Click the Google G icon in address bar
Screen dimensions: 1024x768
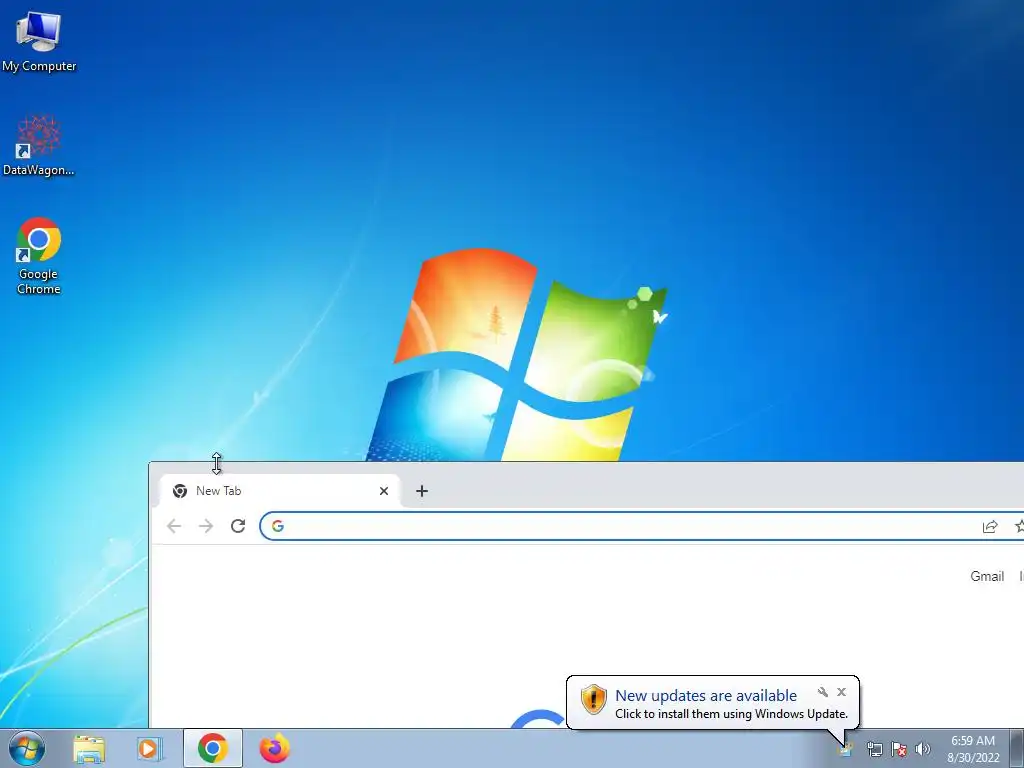pyautogui.click(x=278, y=526)
